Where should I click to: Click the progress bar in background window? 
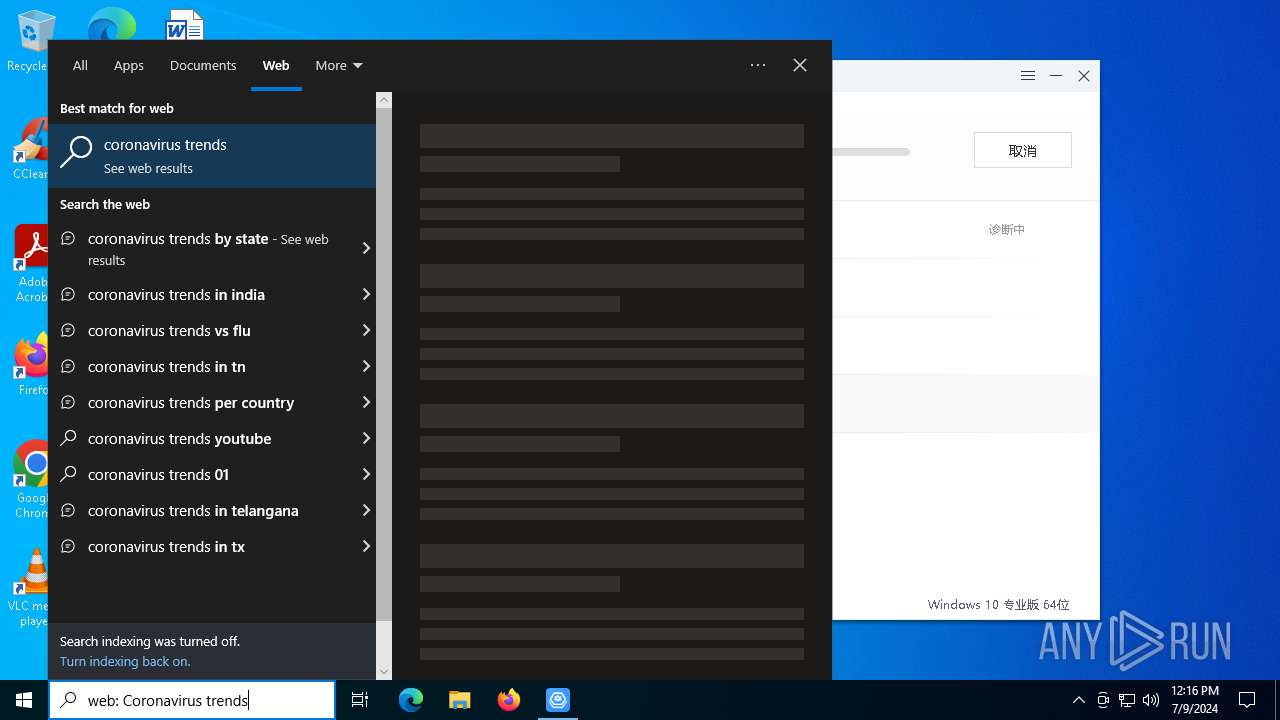point(872,152)
